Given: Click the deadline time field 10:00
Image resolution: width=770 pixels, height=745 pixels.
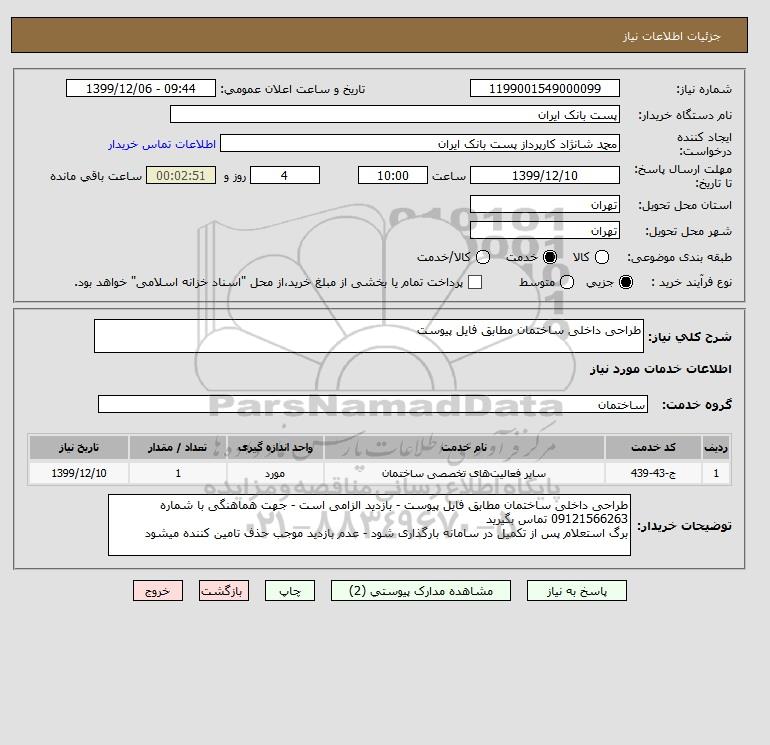Looking at the screenshot, I should coord(393,175).
